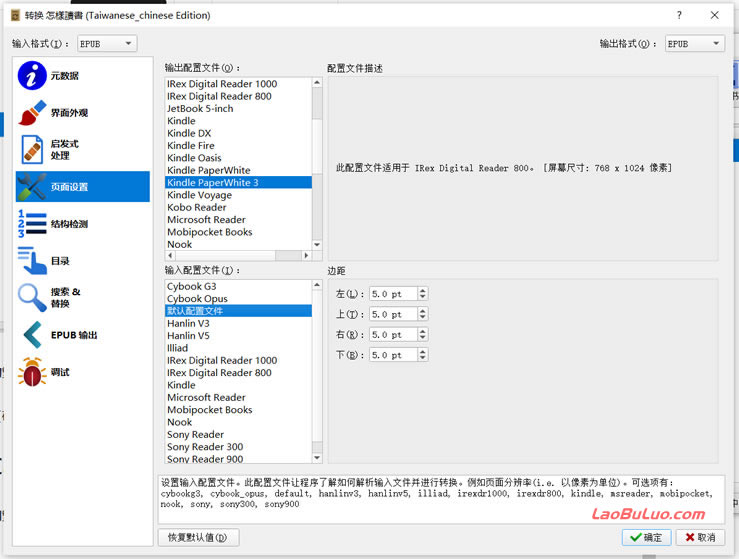
Task: Close the conversion dialog window
Action: point(714,15)
